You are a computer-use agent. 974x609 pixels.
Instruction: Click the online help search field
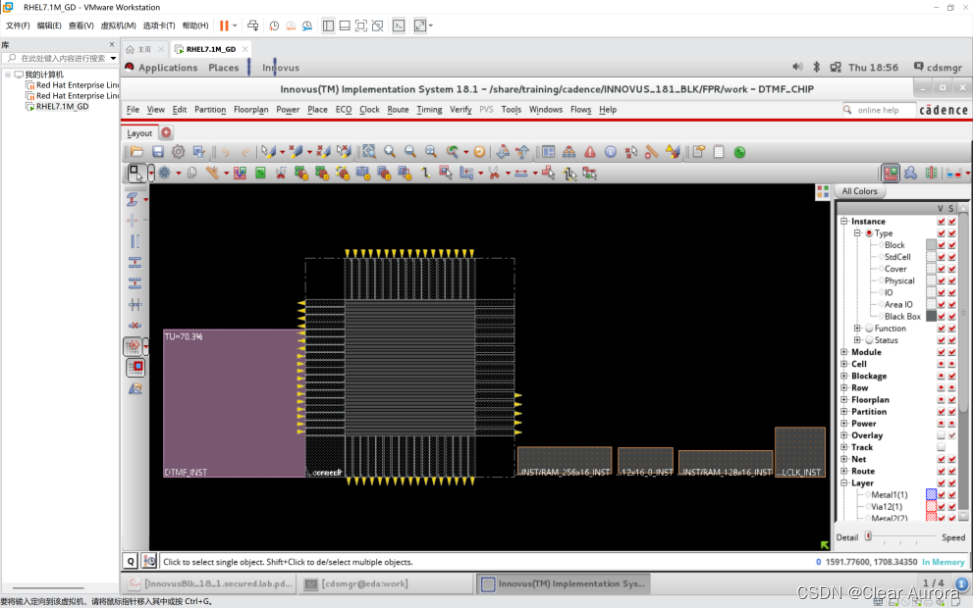click(878, 110)
